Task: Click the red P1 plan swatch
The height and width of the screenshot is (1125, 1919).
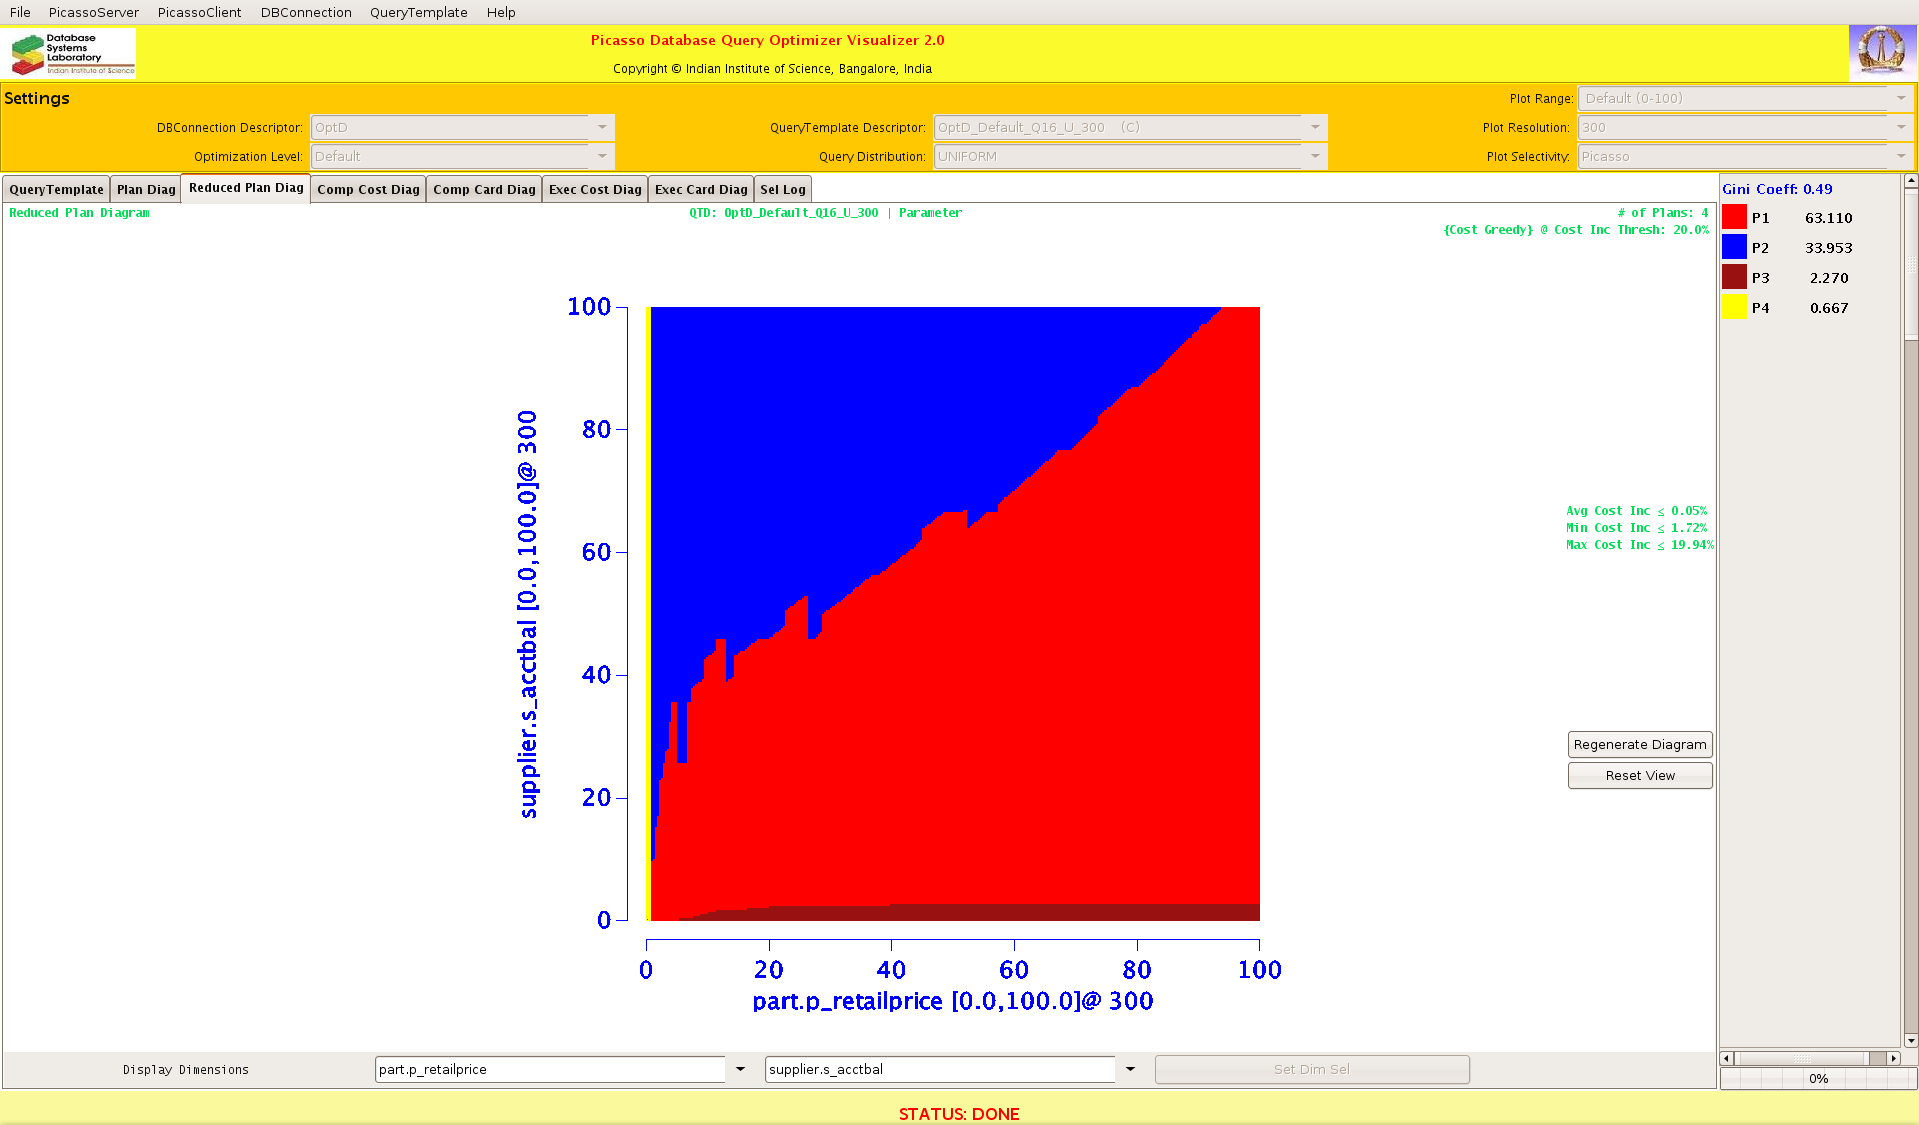Action: 1734,217
